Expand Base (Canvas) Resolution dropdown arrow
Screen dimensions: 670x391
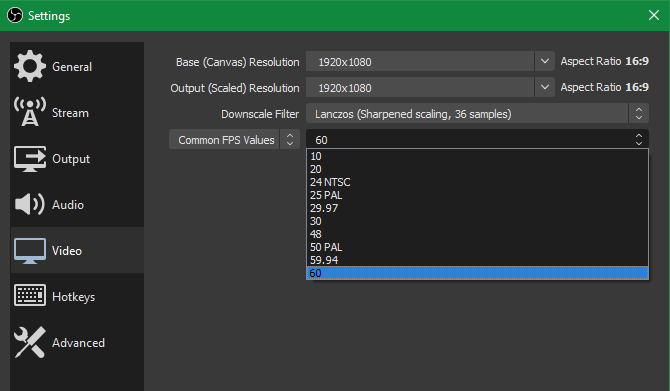coord(544,62)
